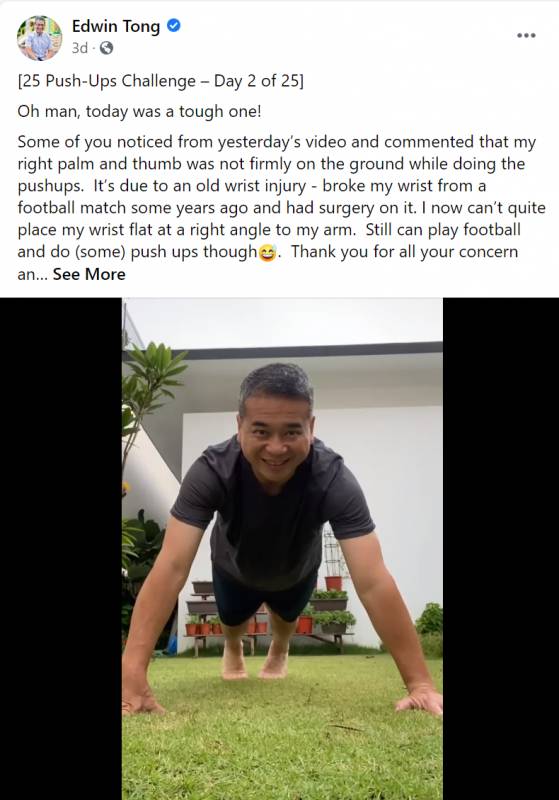
Task: Click the 'Oh man, today was a tough one!' line
Action: (139, 111)
